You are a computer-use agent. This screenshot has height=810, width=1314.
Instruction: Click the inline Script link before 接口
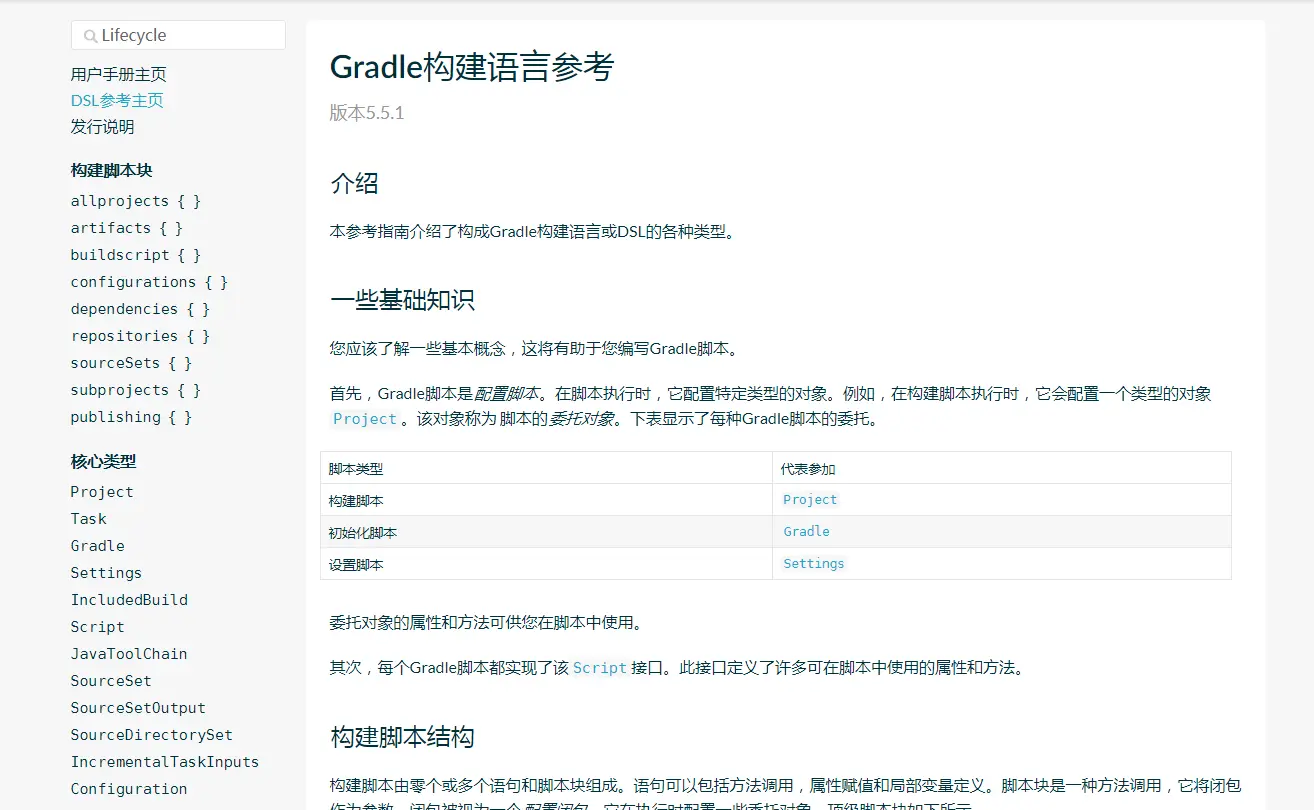point(600,668)
